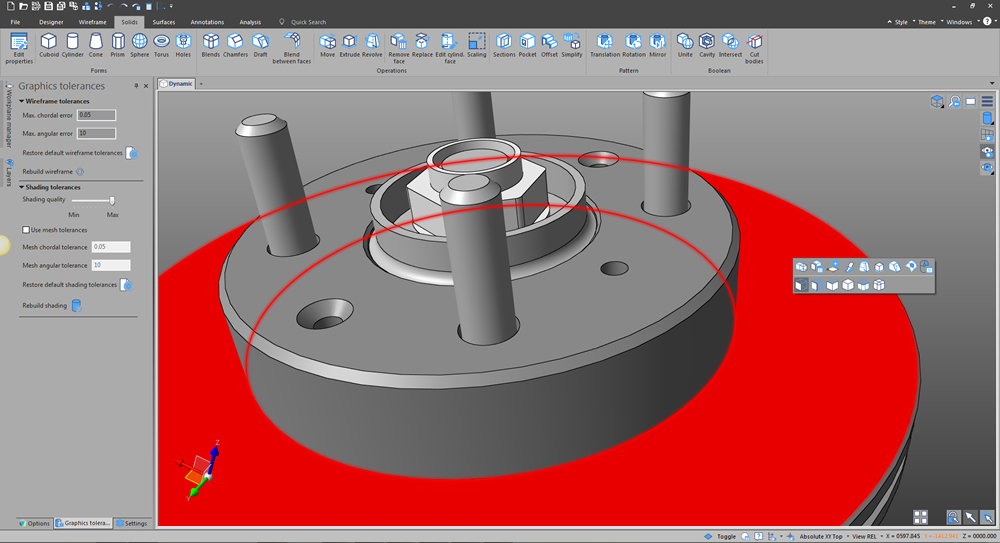Open the Blends tool
This screenshot has width=1000, height=543.
(210, 45)
